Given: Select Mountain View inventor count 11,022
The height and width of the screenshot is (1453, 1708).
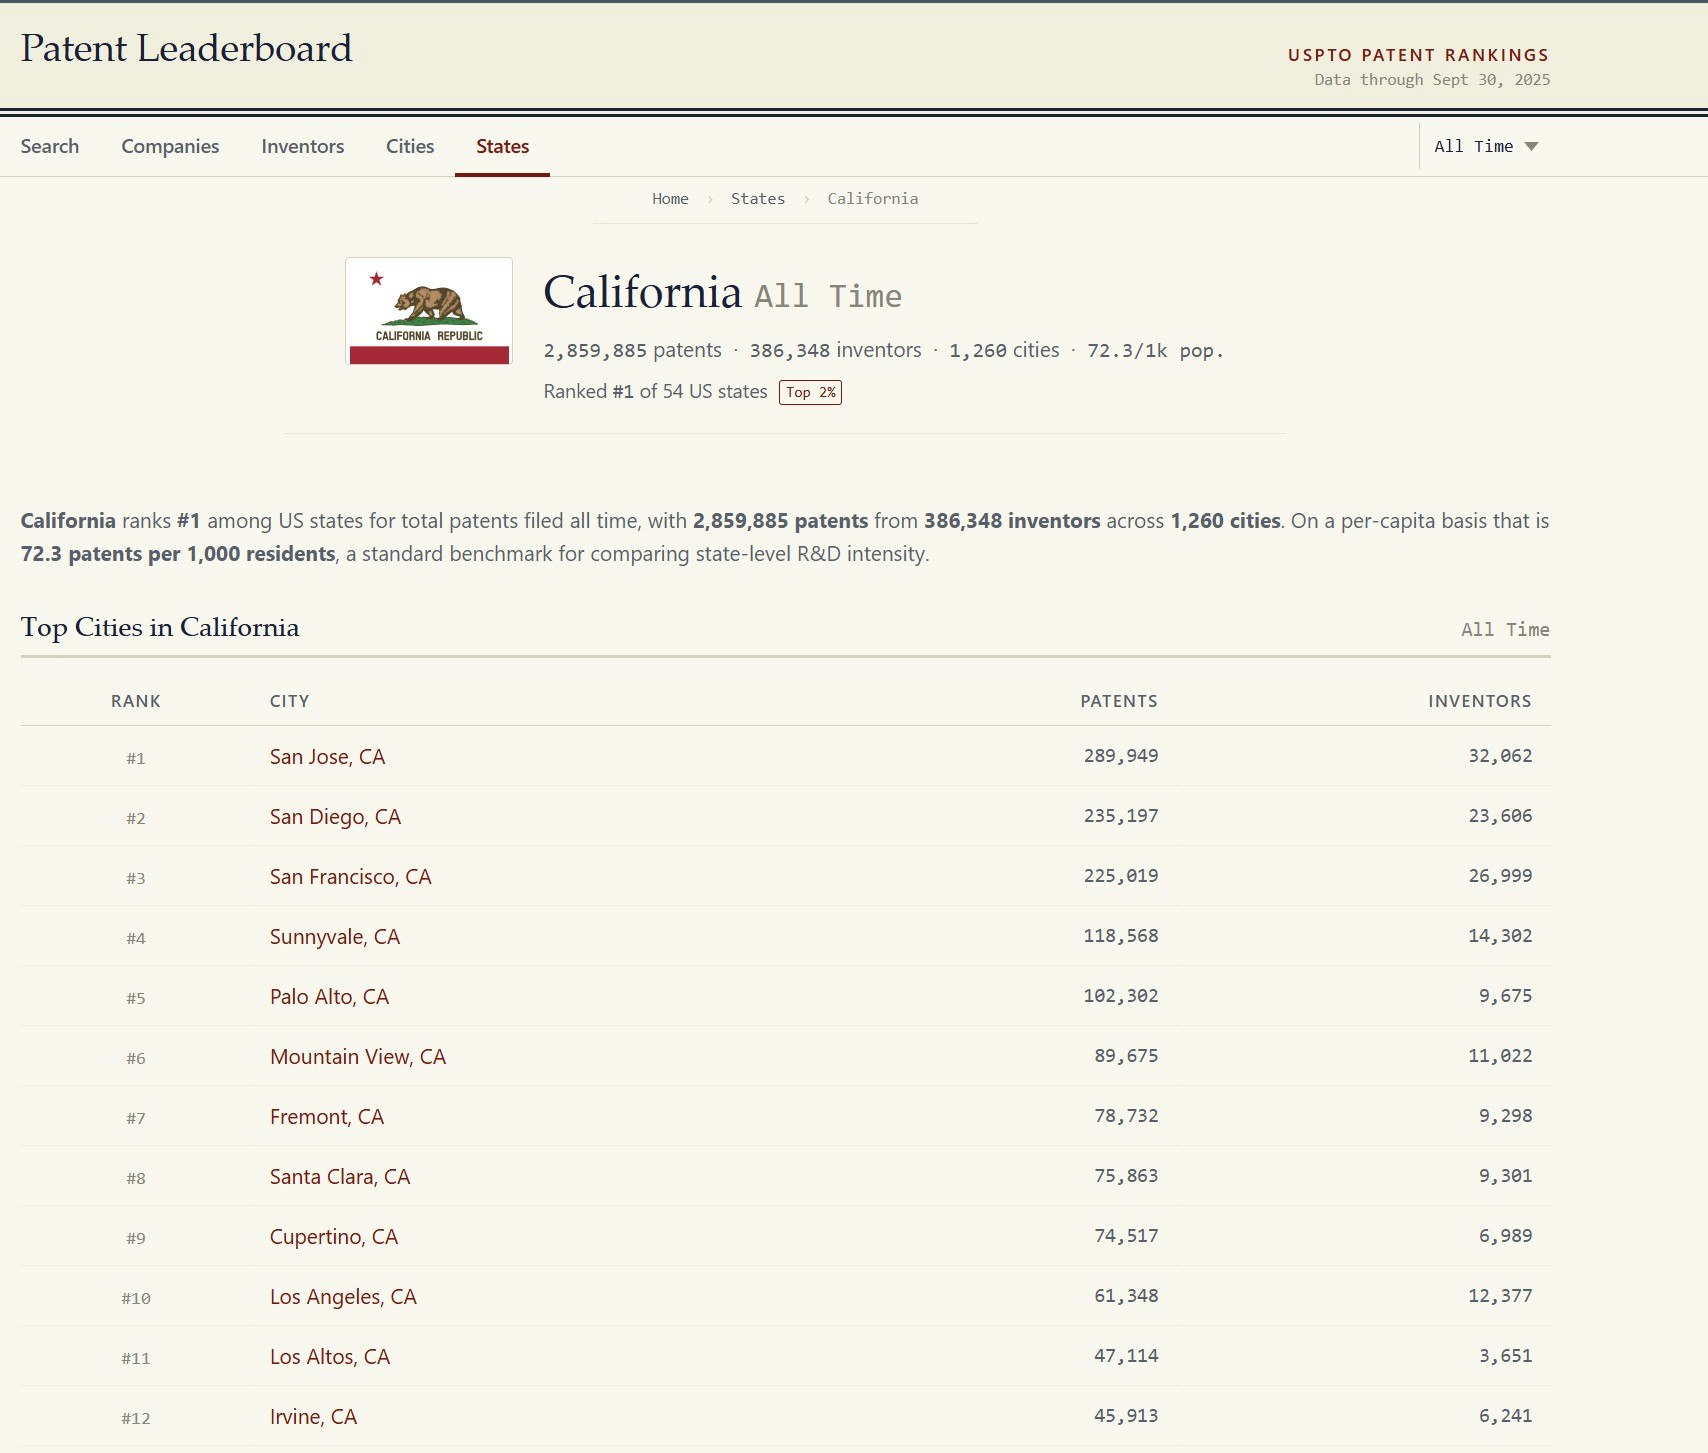Looking at the screenshot, I should (1500, 1056).
